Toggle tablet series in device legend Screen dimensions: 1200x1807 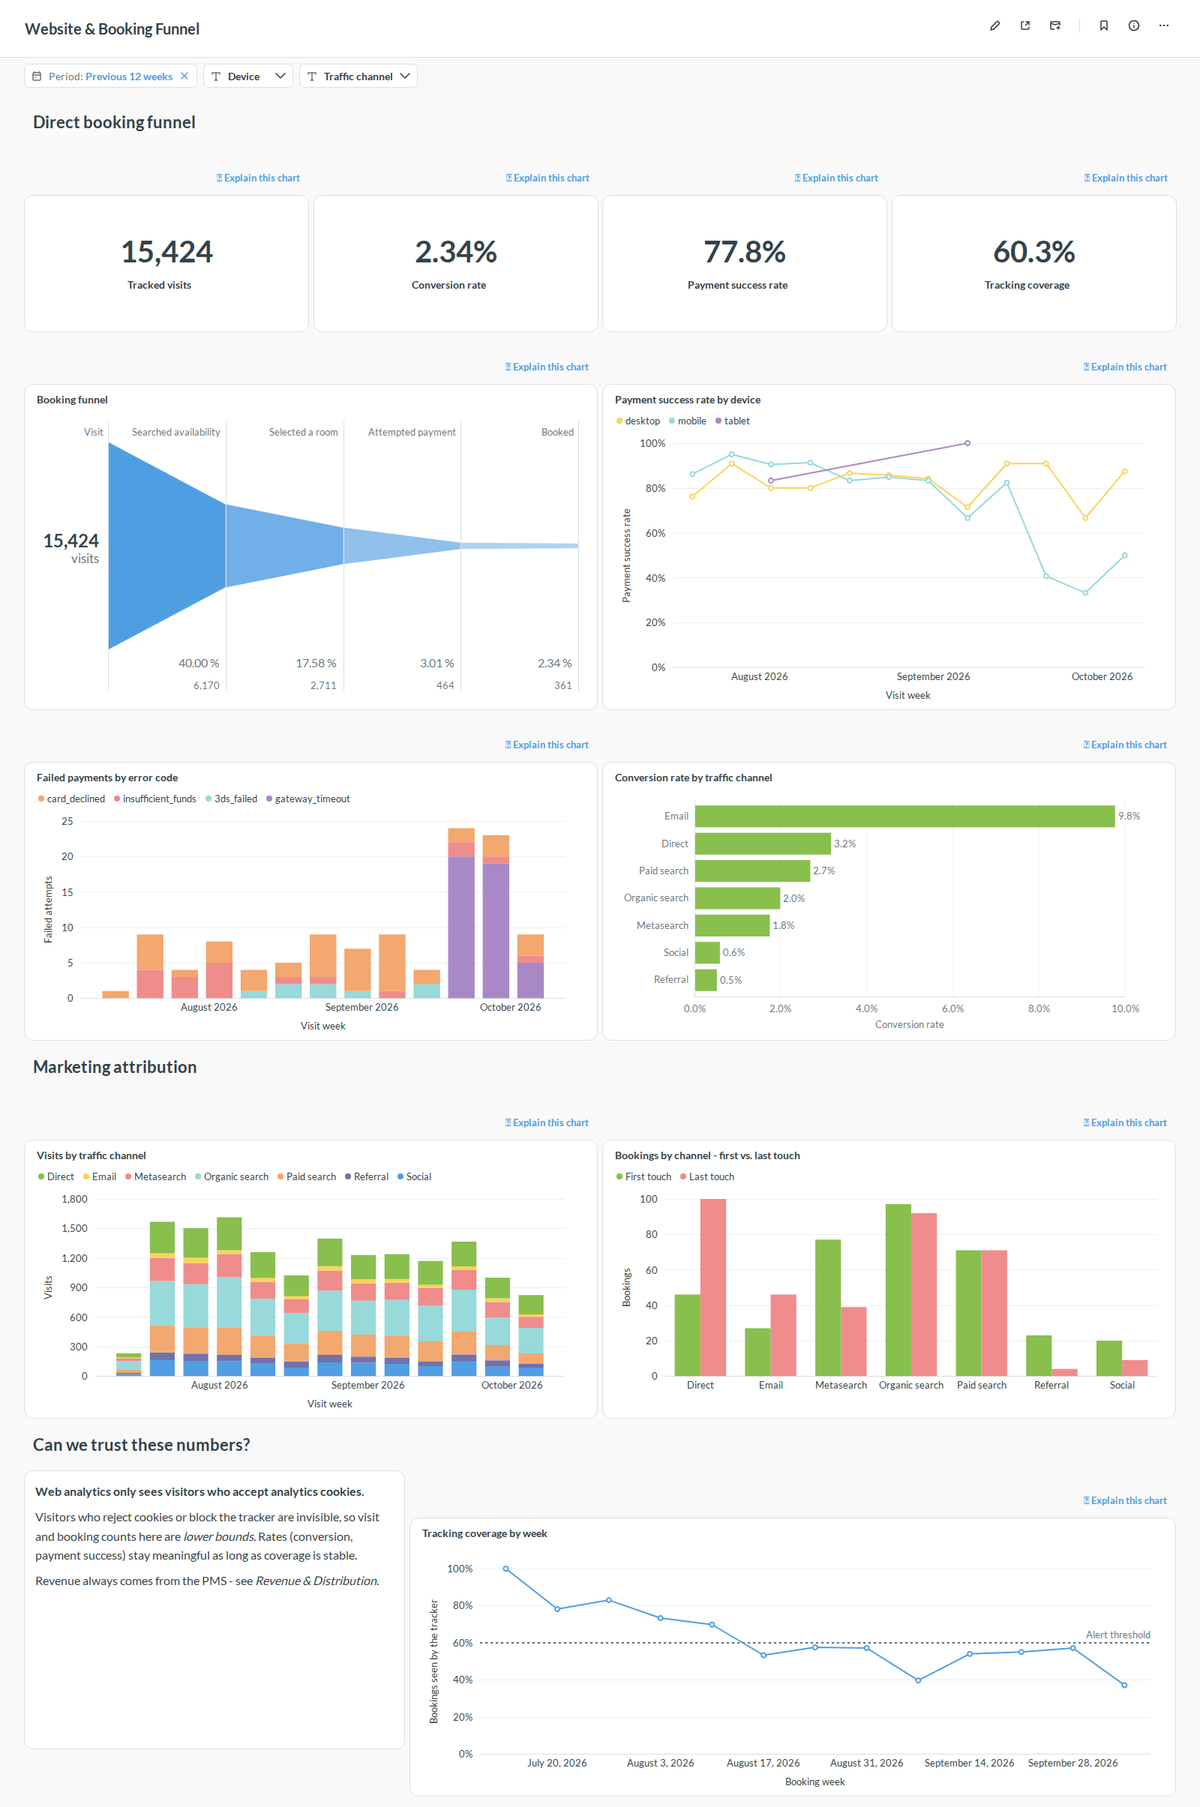pyautogui.click(x=733, y=421)
